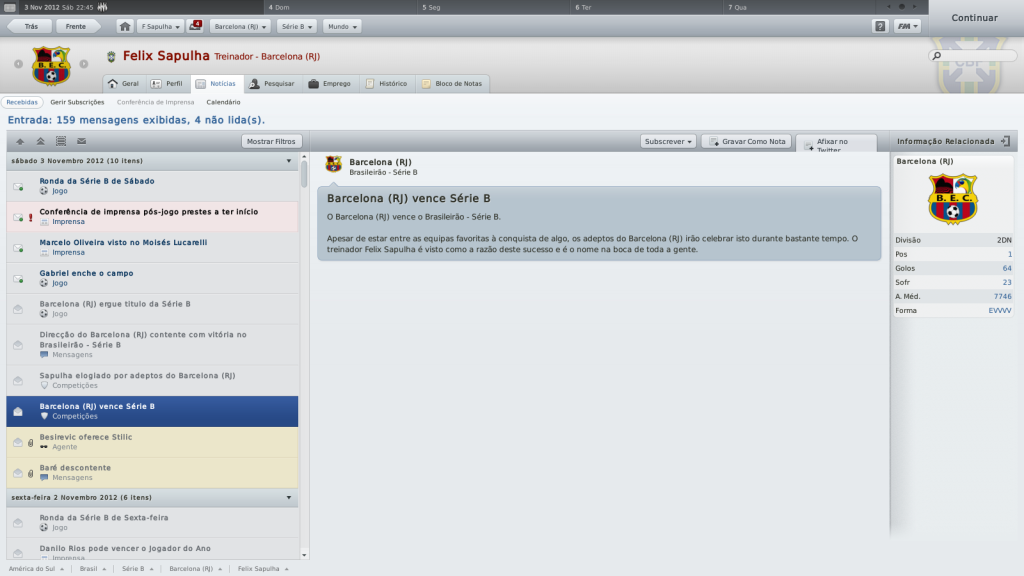Toggle read status of Marcelo Oliveira message
This screenshot has width=1024, height=576.
coord(18,248)
